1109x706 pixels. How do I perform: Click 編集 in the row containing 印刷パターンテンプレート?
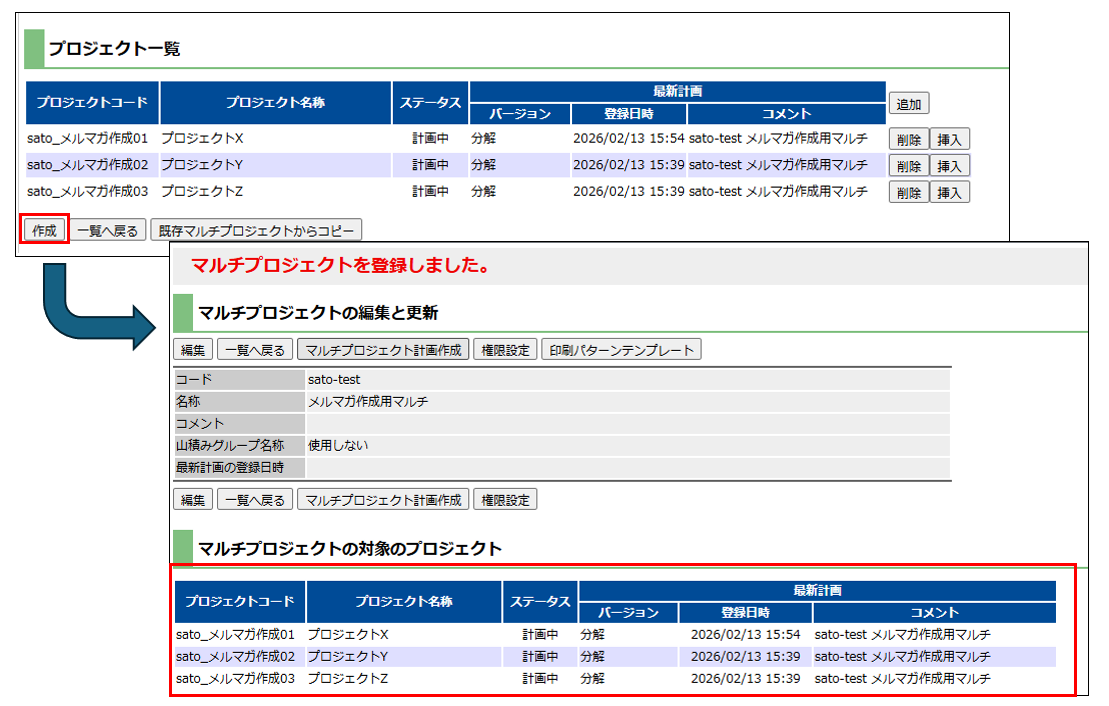tap(193, 350)
